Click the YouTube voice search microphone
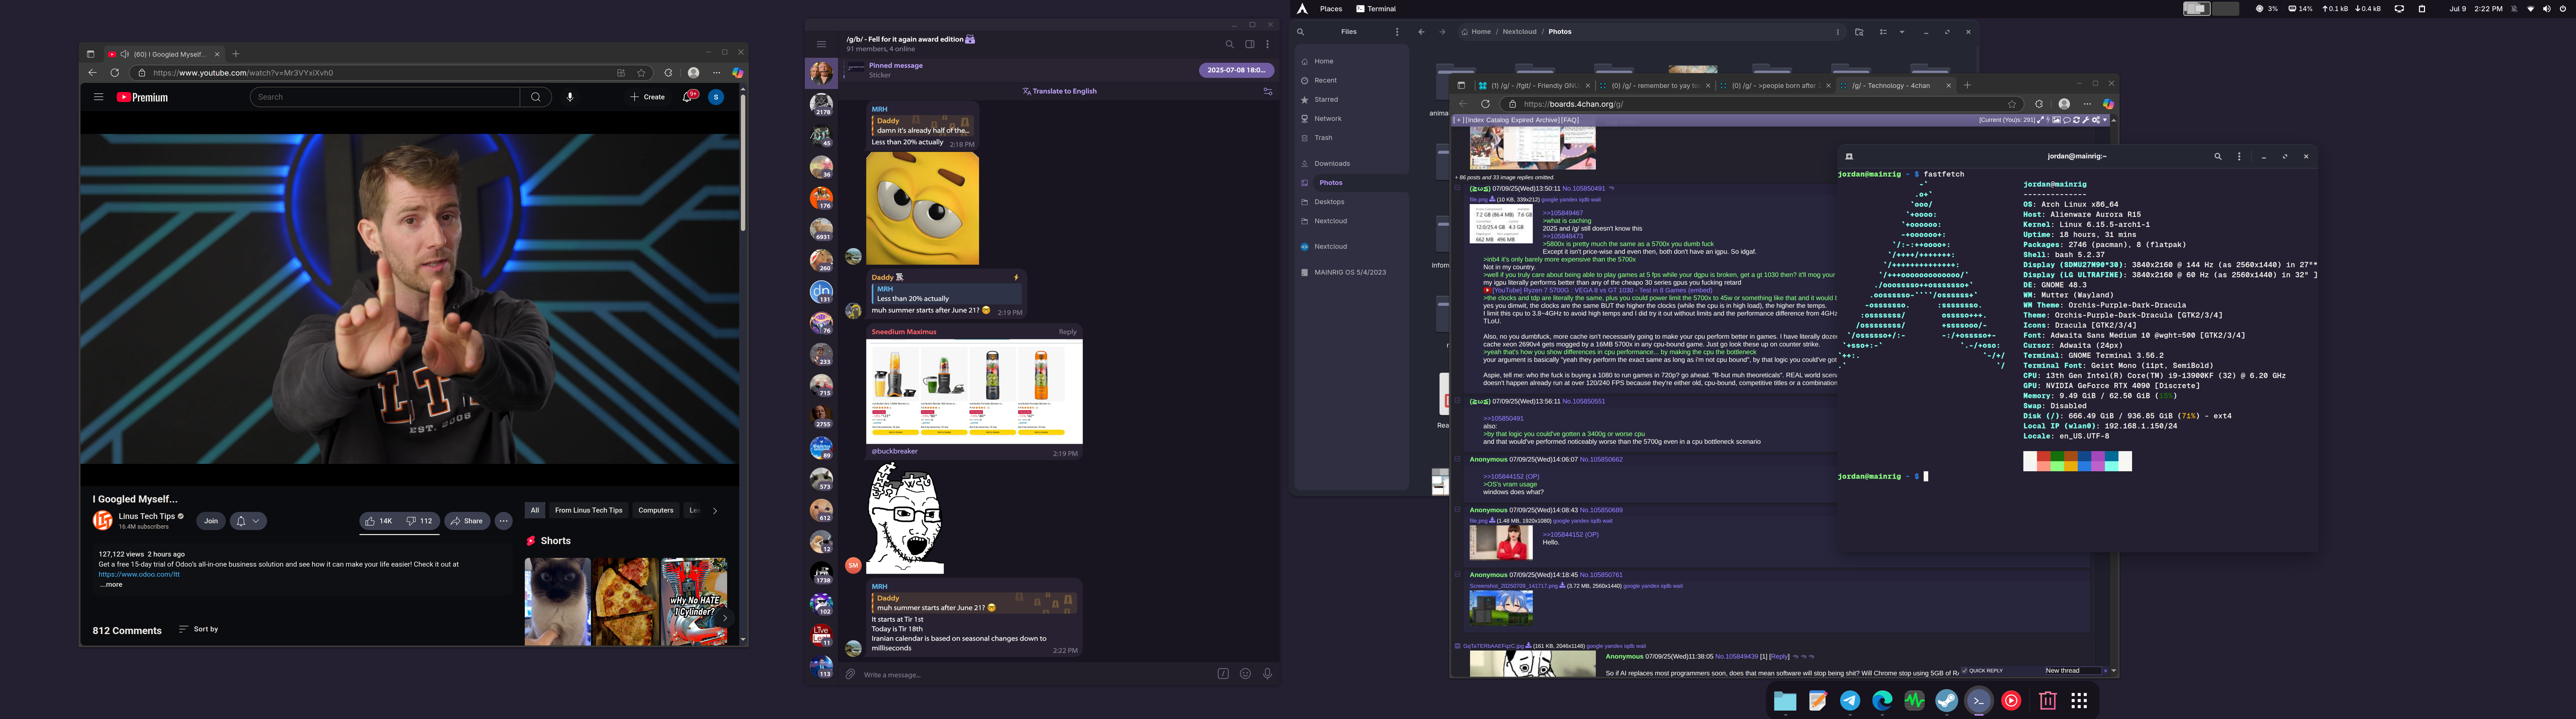Screen dimensions: 2576x719 pos(570,97)
